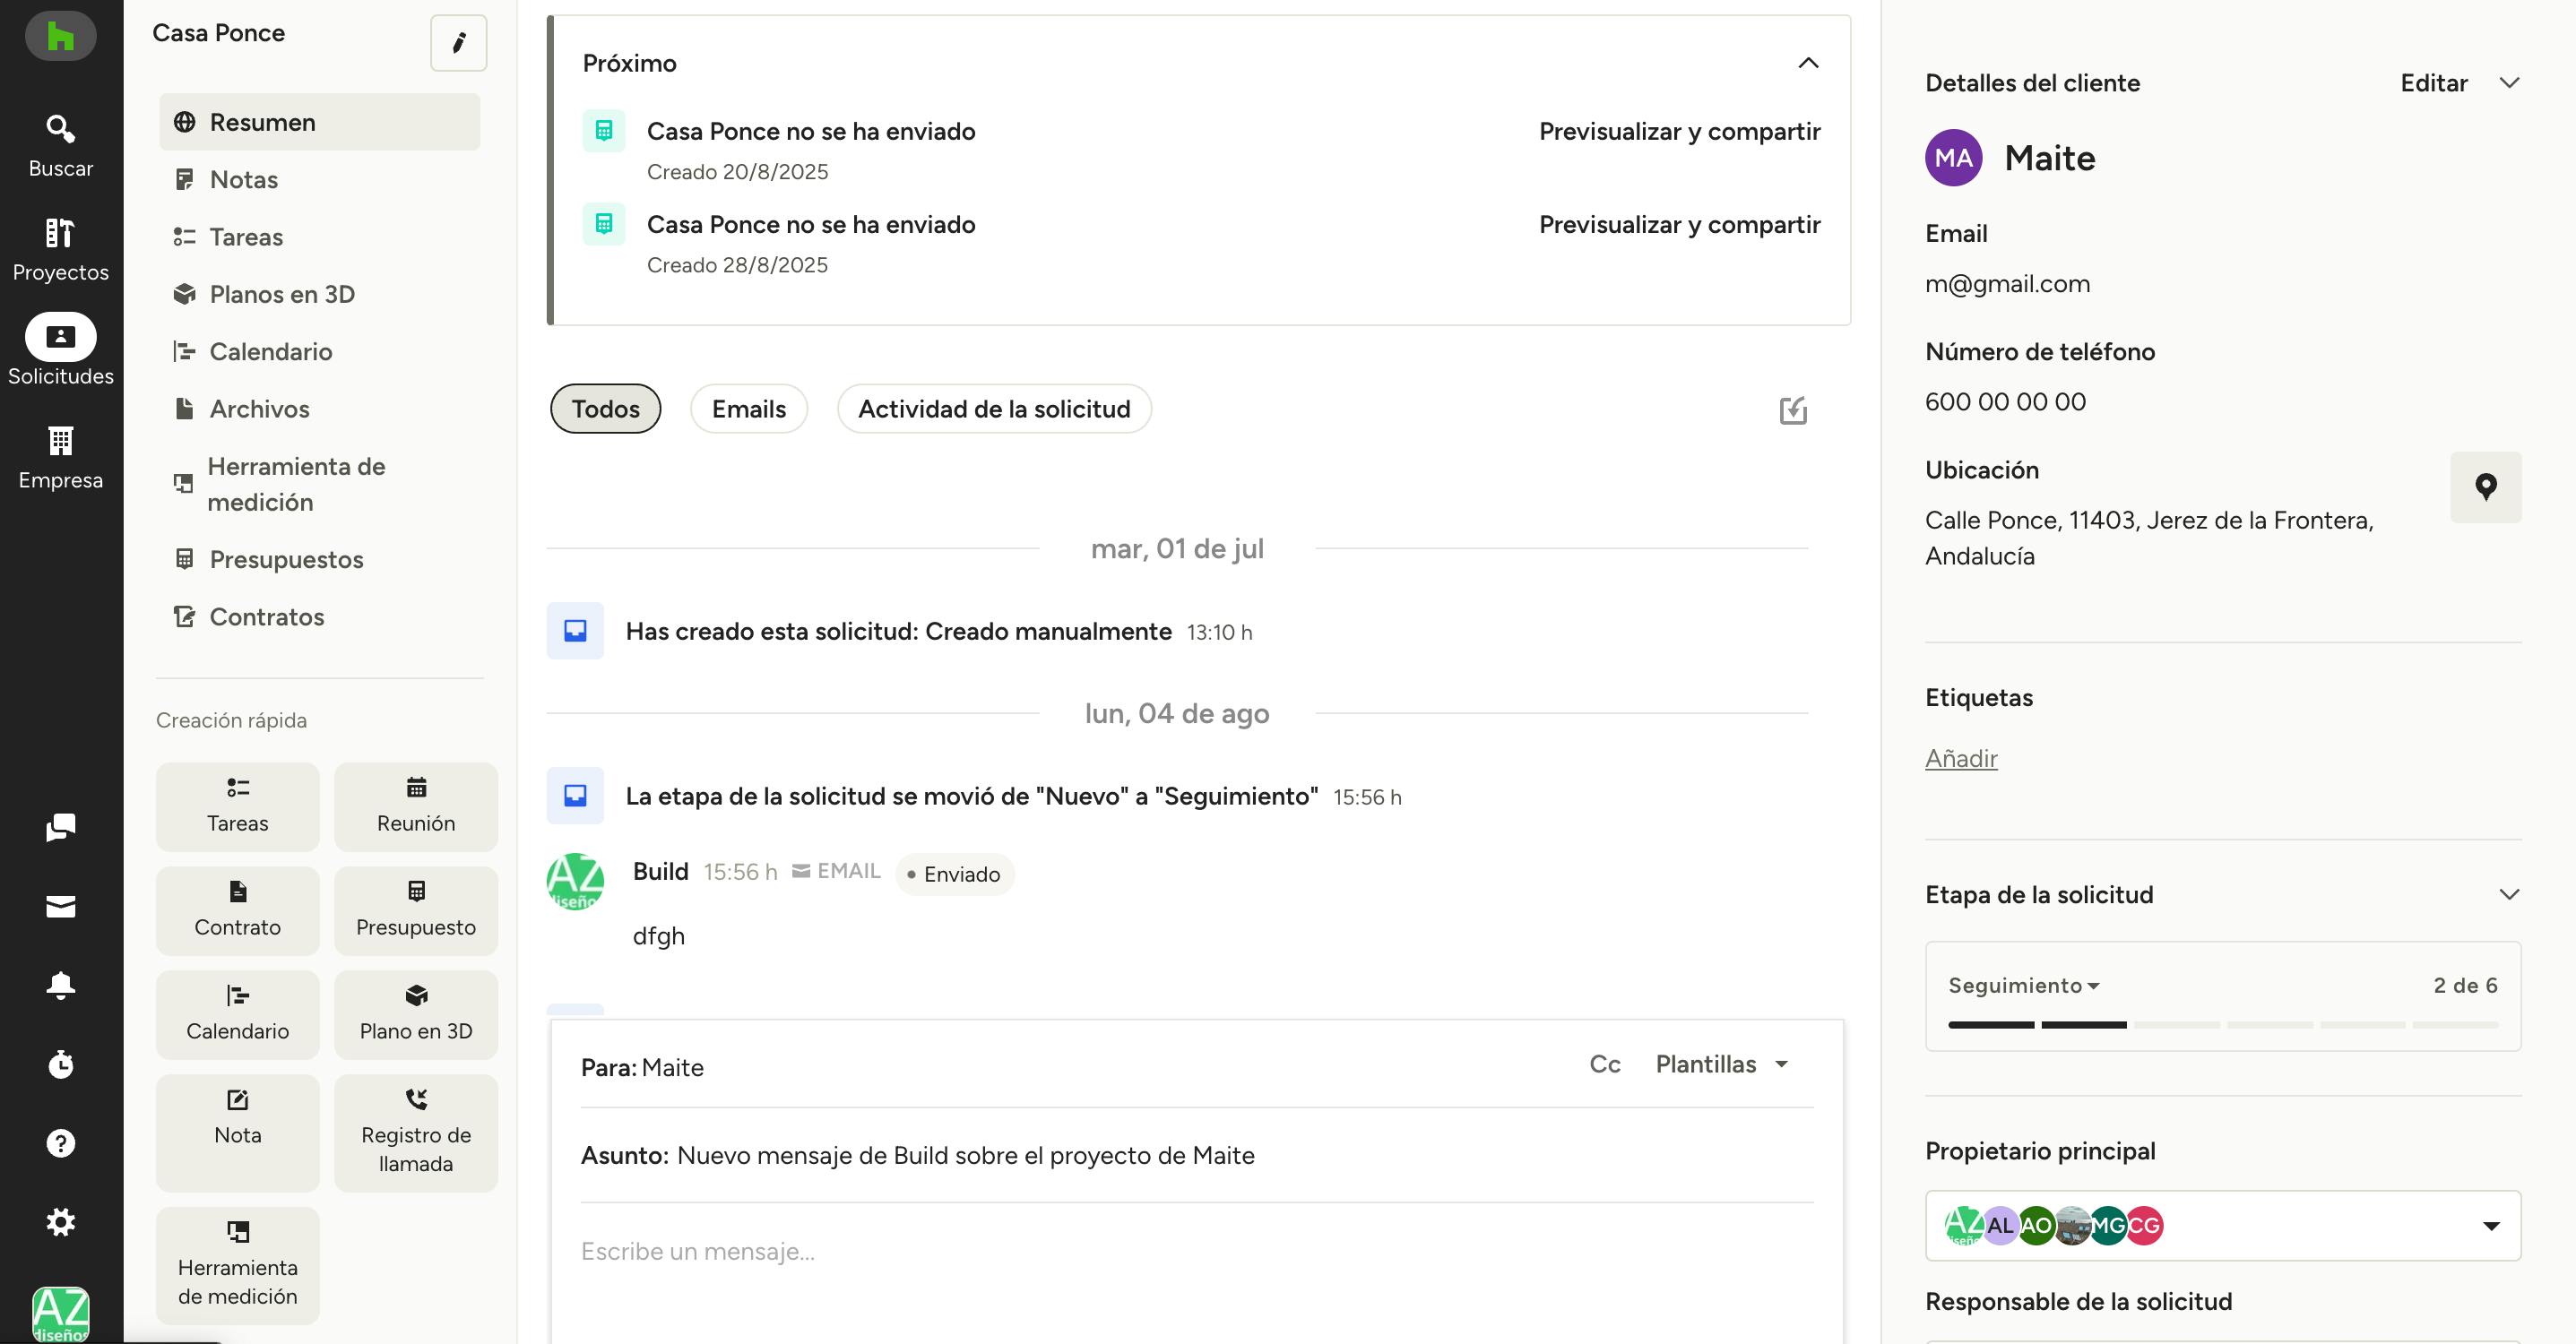Click the add note icon above activity feed
Screen dimensions: 2576x1344
[1793, 410]
